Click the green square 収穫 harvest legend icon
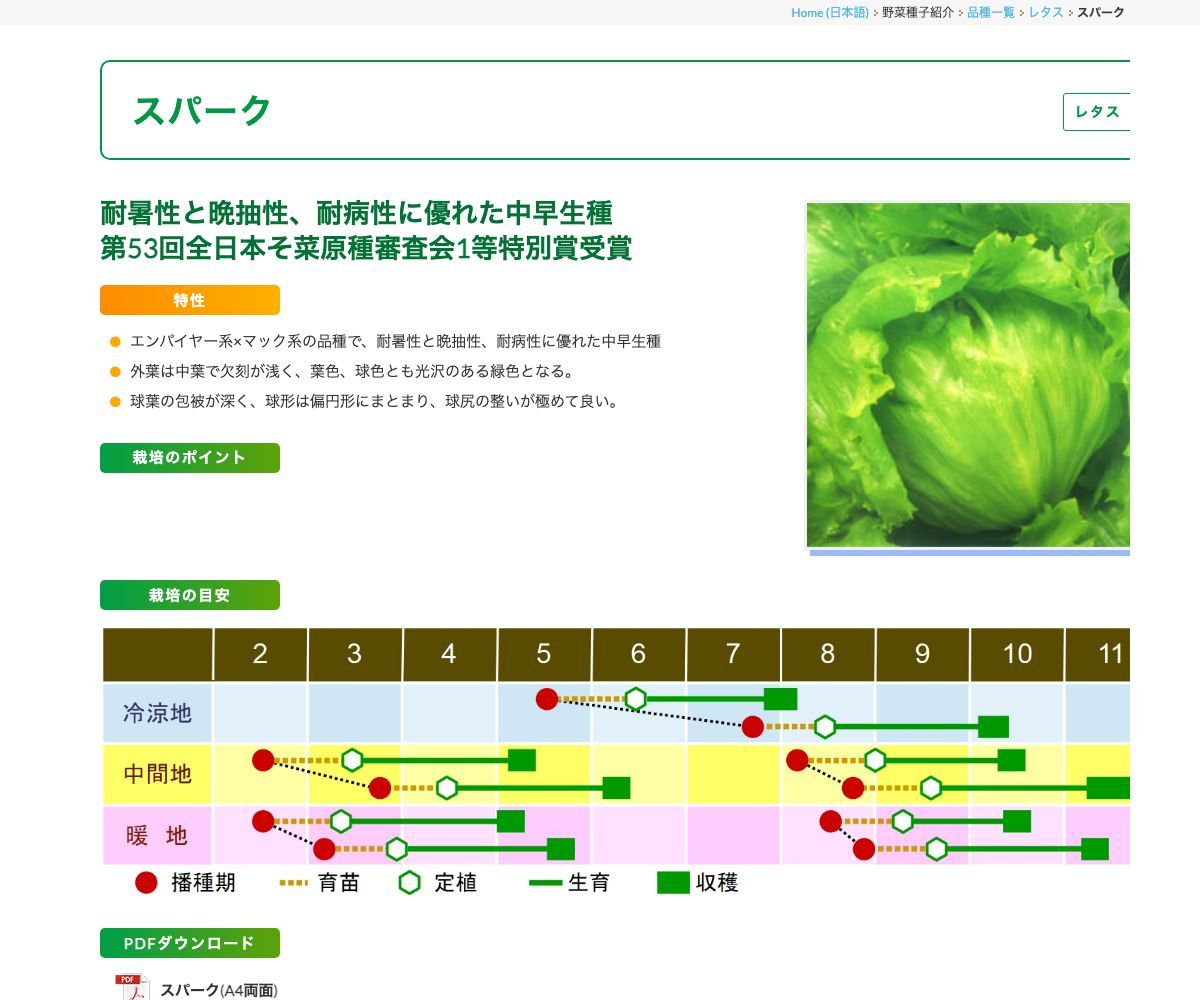This screenshot has width=1200, height=1000. point(670,883)
